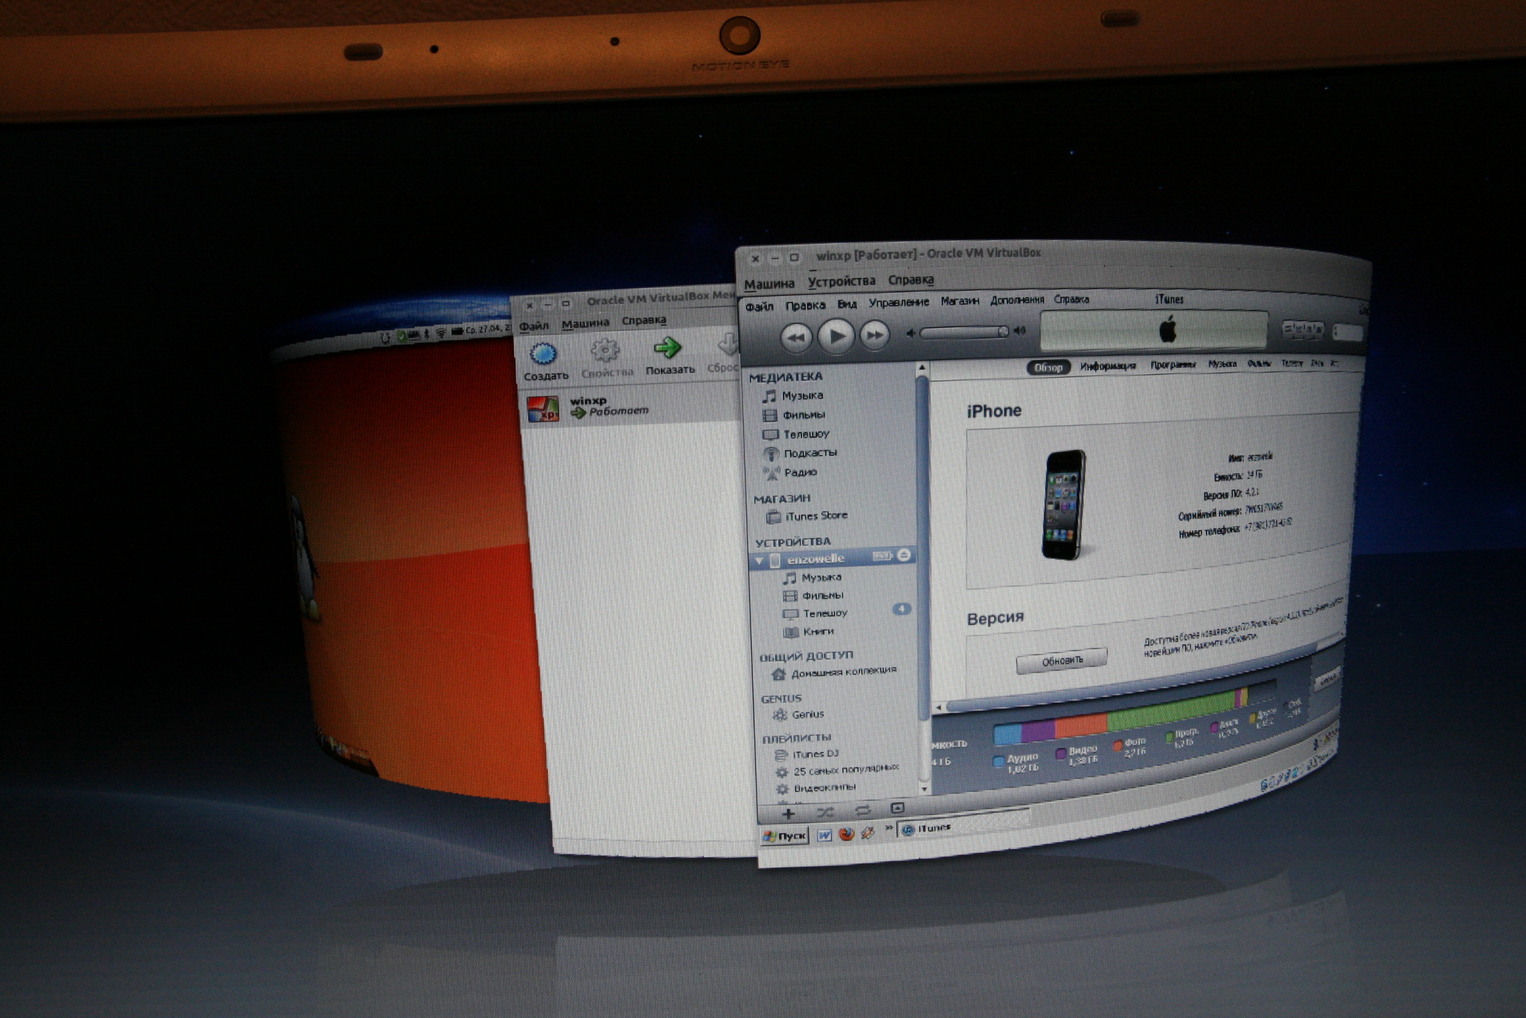Toggle shuffle in the iTunes bottom bar
Screen dimensions: 1526x1018
click(825, 812)
